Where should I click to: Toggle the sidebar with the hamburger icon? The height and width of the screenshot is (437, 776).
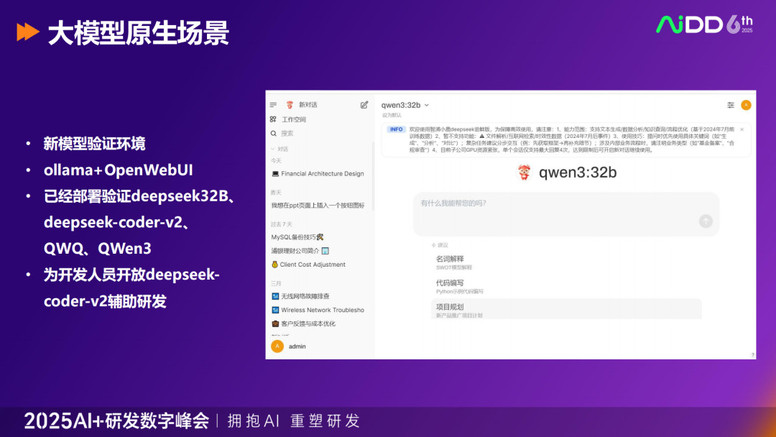pyautogui.click(x=273, y=105)
